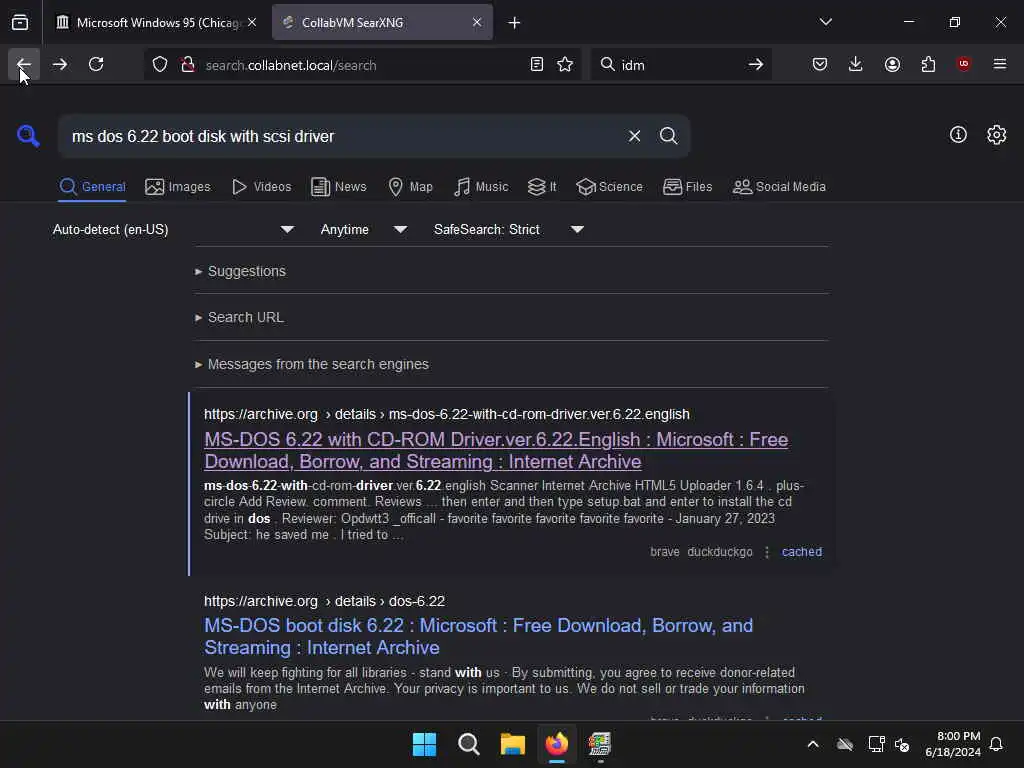Open the Firefox hamburger menu
The width and height of the screenshot is (1024, 768).
pyautogui.click(x=1000, y=64)
